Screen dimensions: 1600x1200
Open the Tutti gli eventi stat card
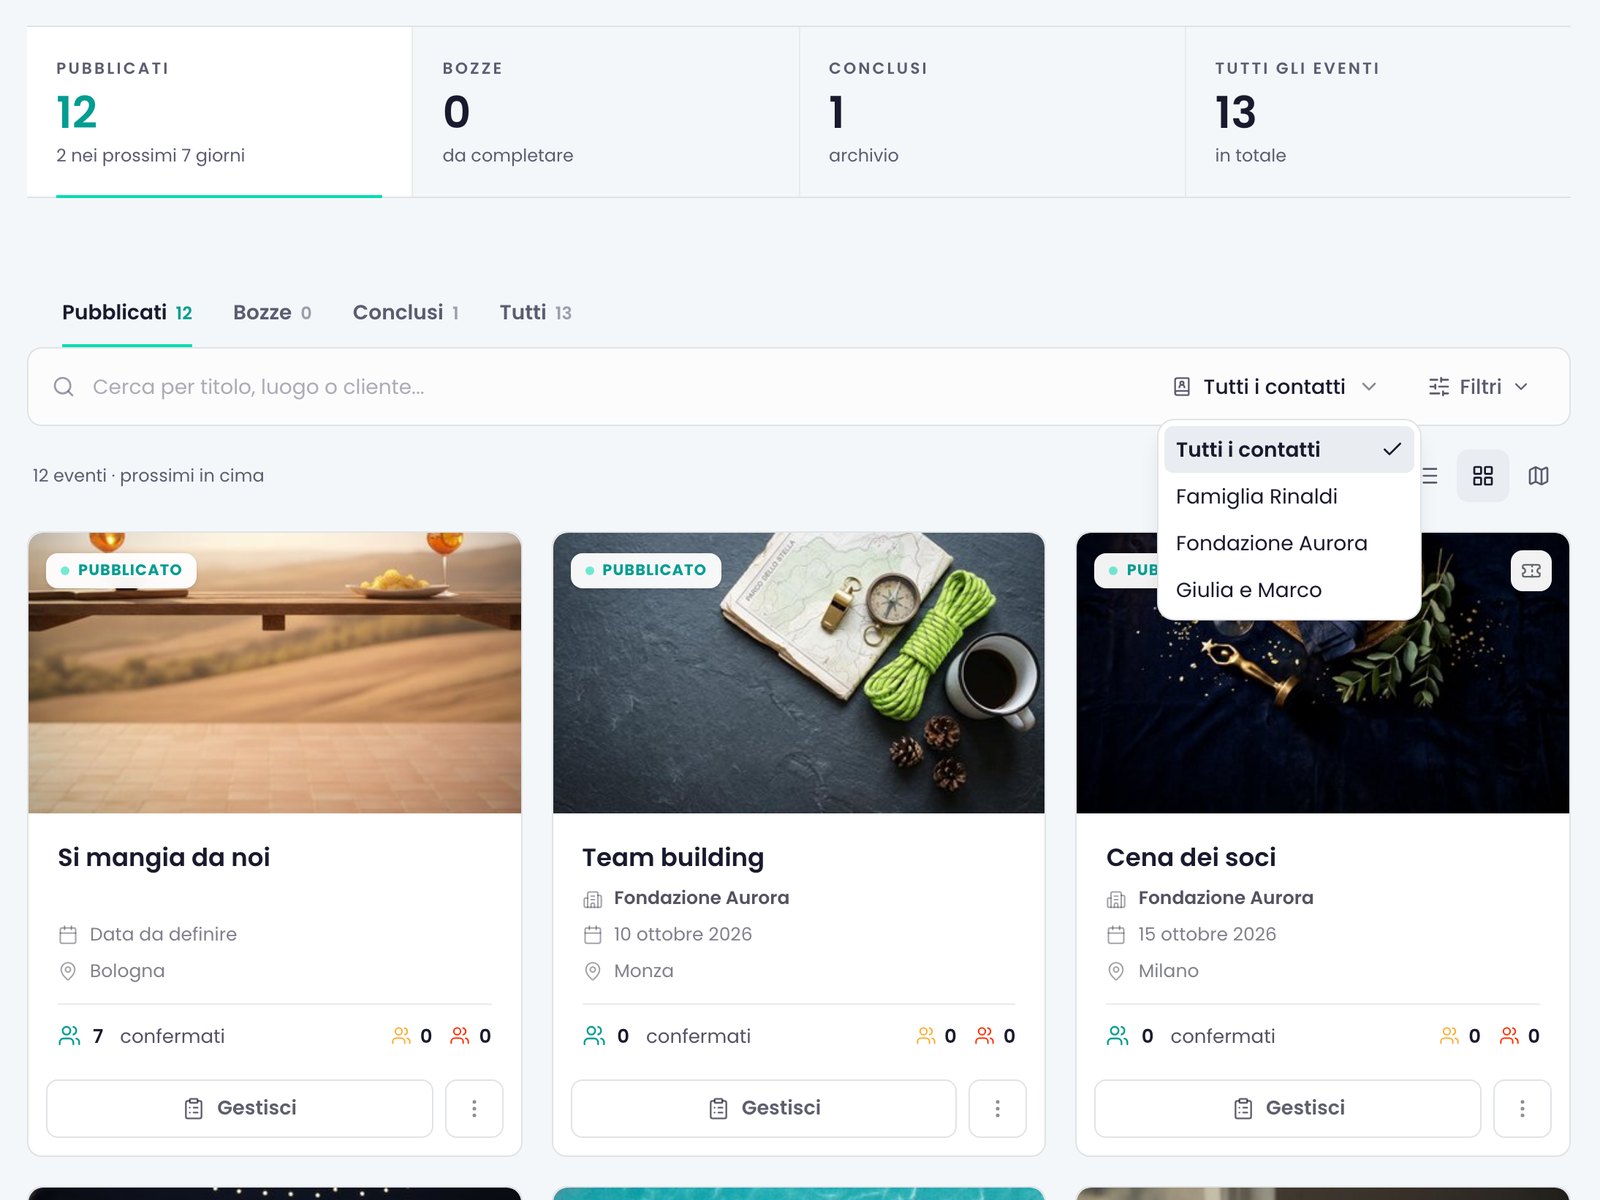click(1378, 112)
